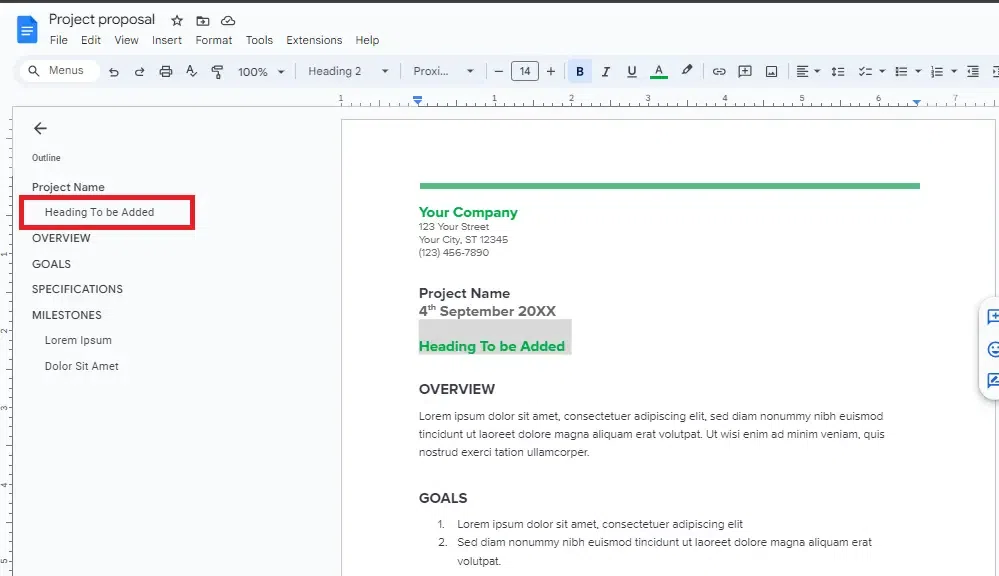Screen dimensions: 999x576
Task: Jump to Project Name in outline
Action: pyautogui.click(x=68, y=187)
